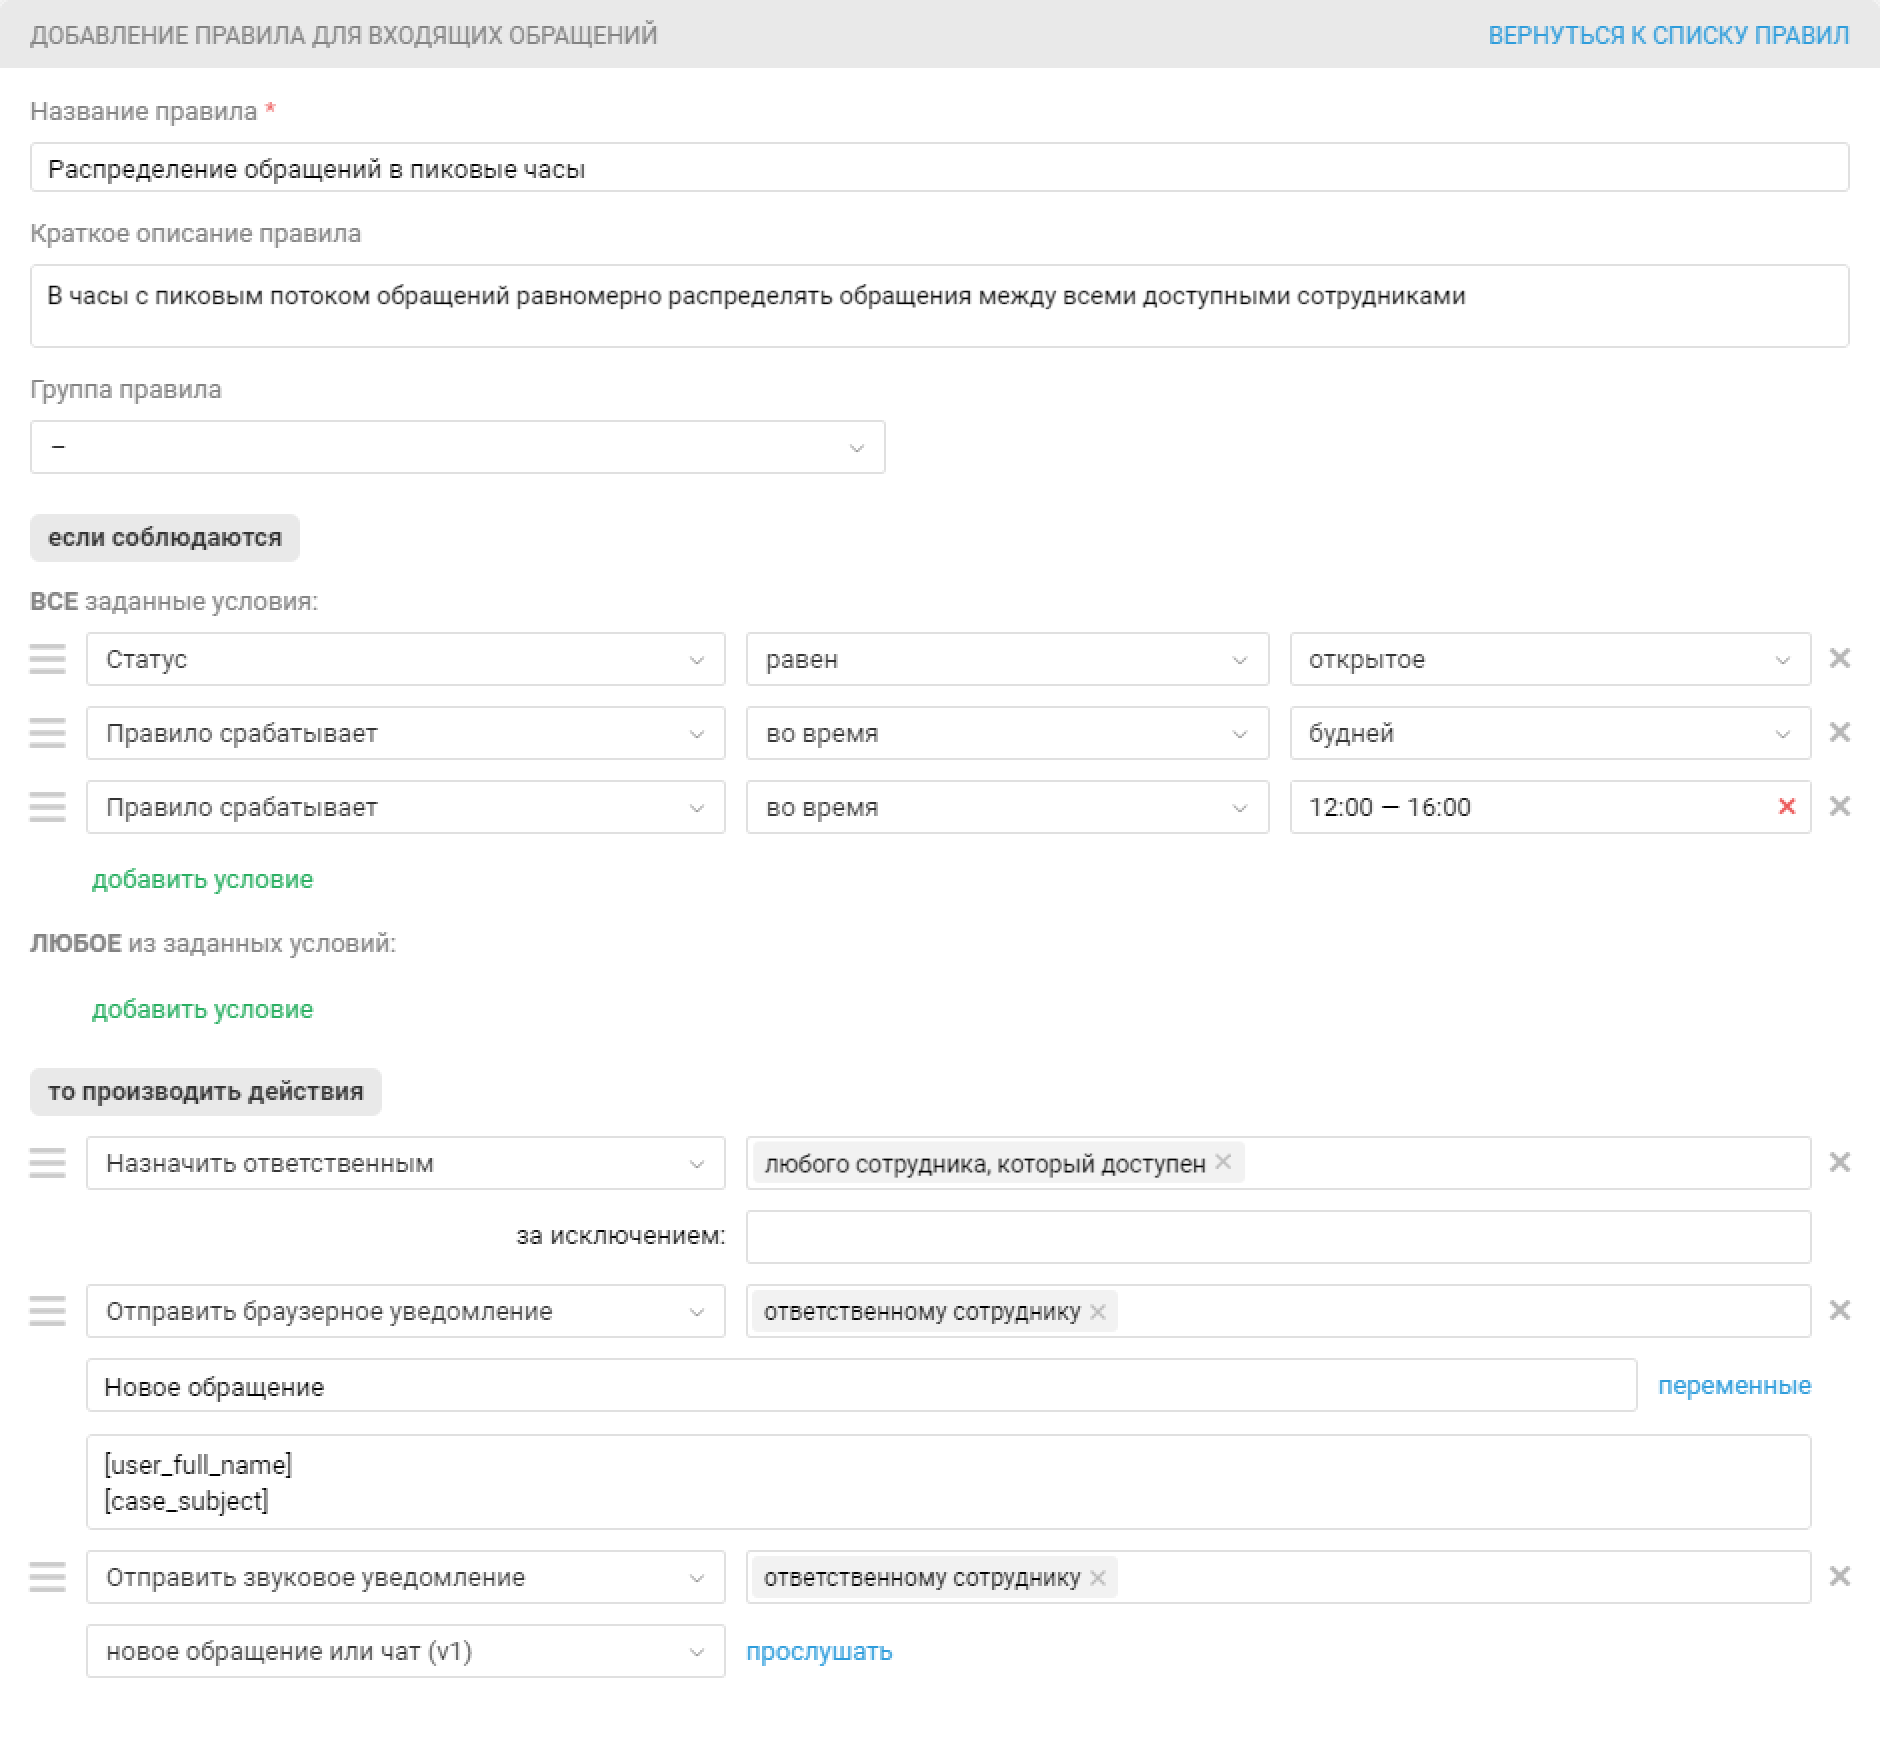Viewport: 1880px width, 1750px height.
Task: Open the переменные variables link
Action: (1734, 1385)
